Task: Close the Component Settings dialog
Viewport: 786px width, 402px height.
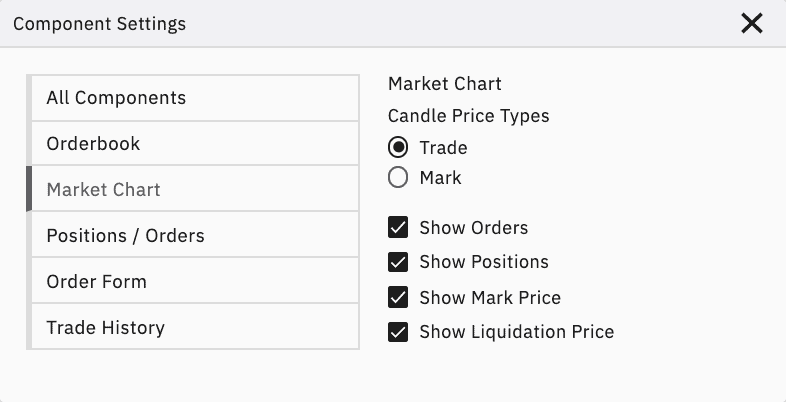Action: coord(752,23)
